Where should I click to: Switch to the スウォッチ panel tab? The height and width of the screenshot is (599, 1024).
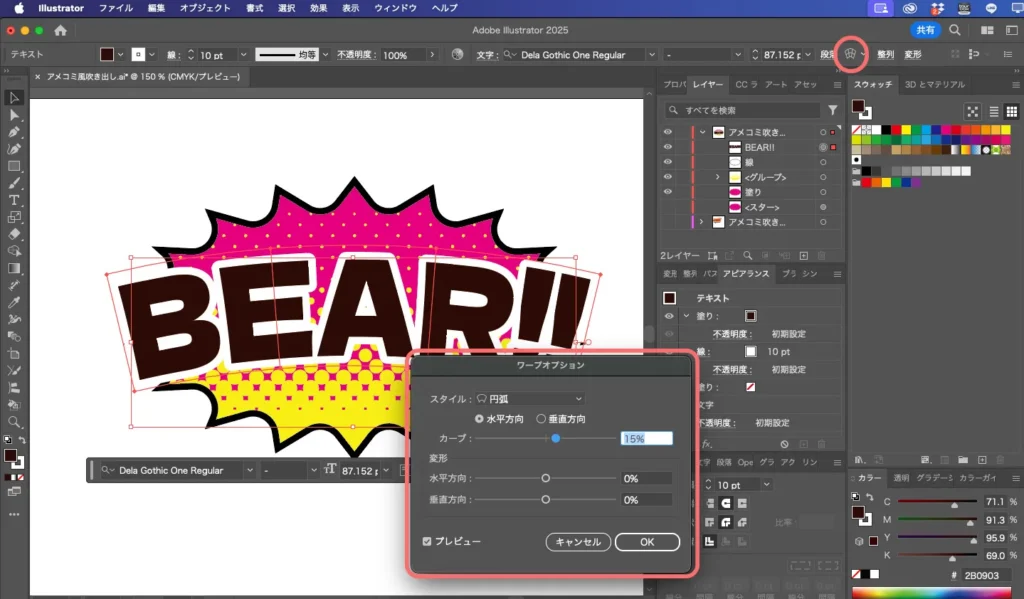coord(874,84)
